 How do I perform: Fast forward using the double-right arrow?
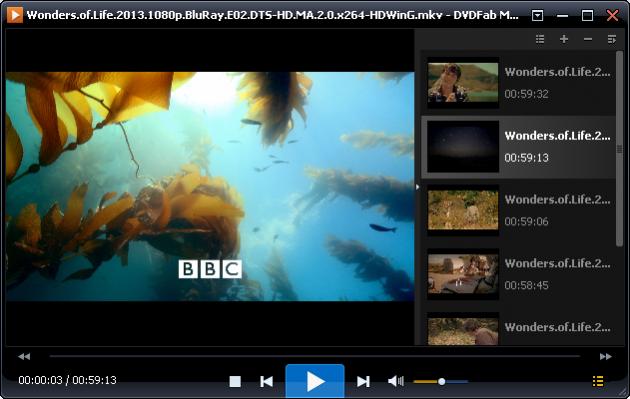(x=605, y=356)
